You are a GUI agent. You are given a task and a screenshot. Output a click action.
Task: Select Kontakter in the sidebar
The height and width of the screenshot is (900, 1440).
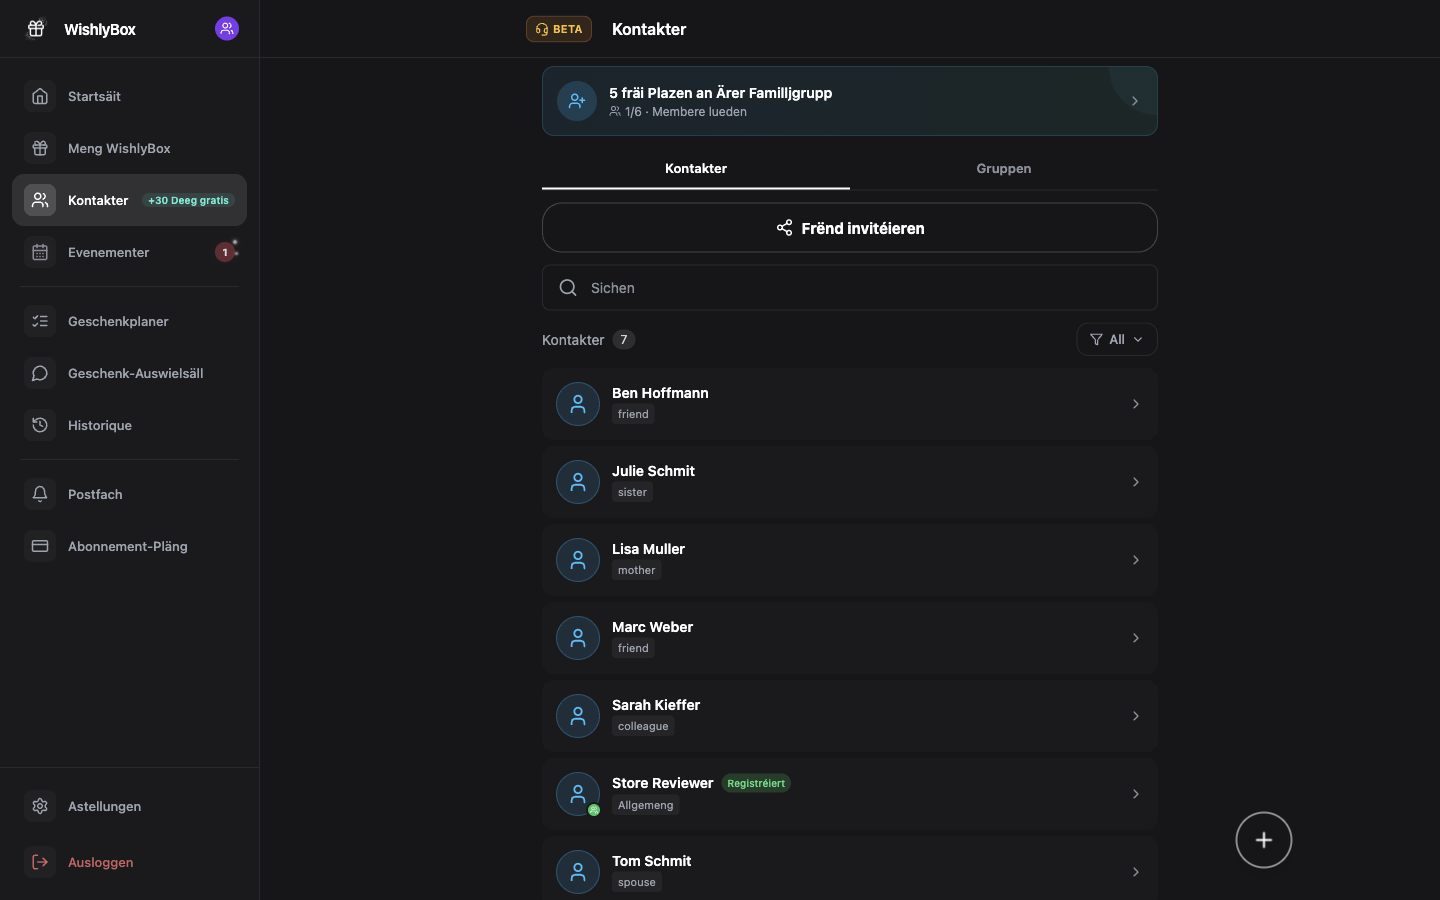[x=129, y=200]
